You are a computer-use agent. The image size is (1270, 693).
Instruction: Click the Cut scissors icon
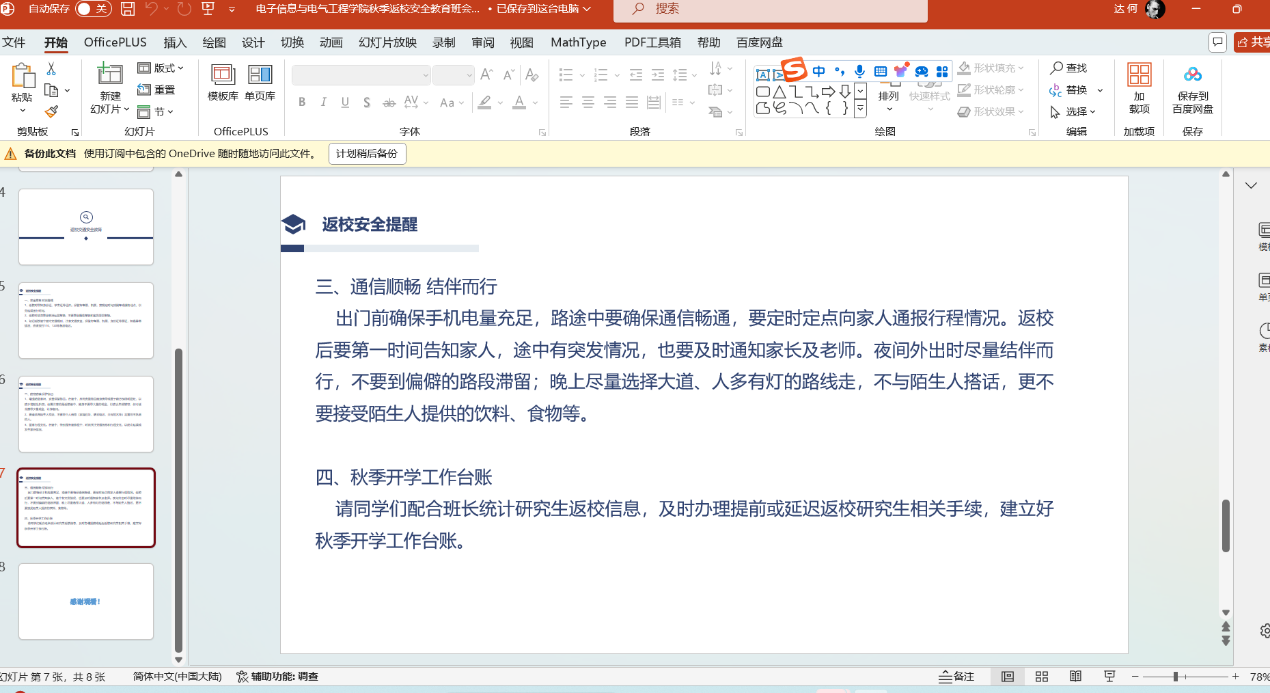pos(51,69)
